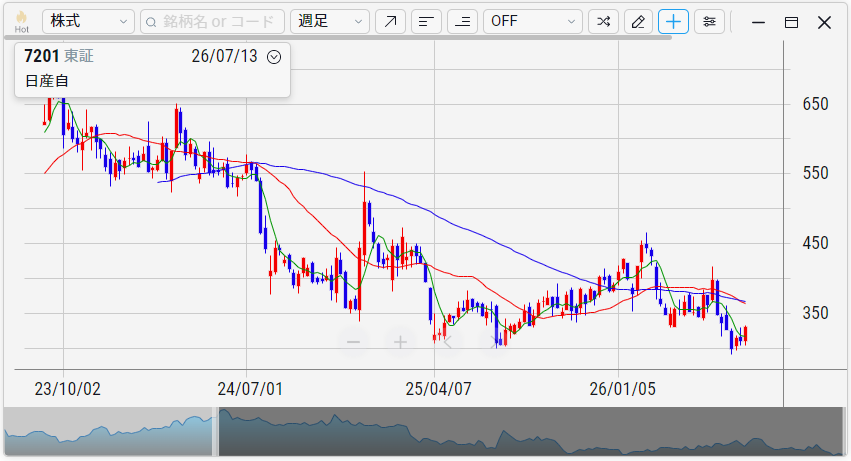Click the 銘柄名 or コード search field
The width and height of the screenshot is (851, 461).
coord(212,22)
